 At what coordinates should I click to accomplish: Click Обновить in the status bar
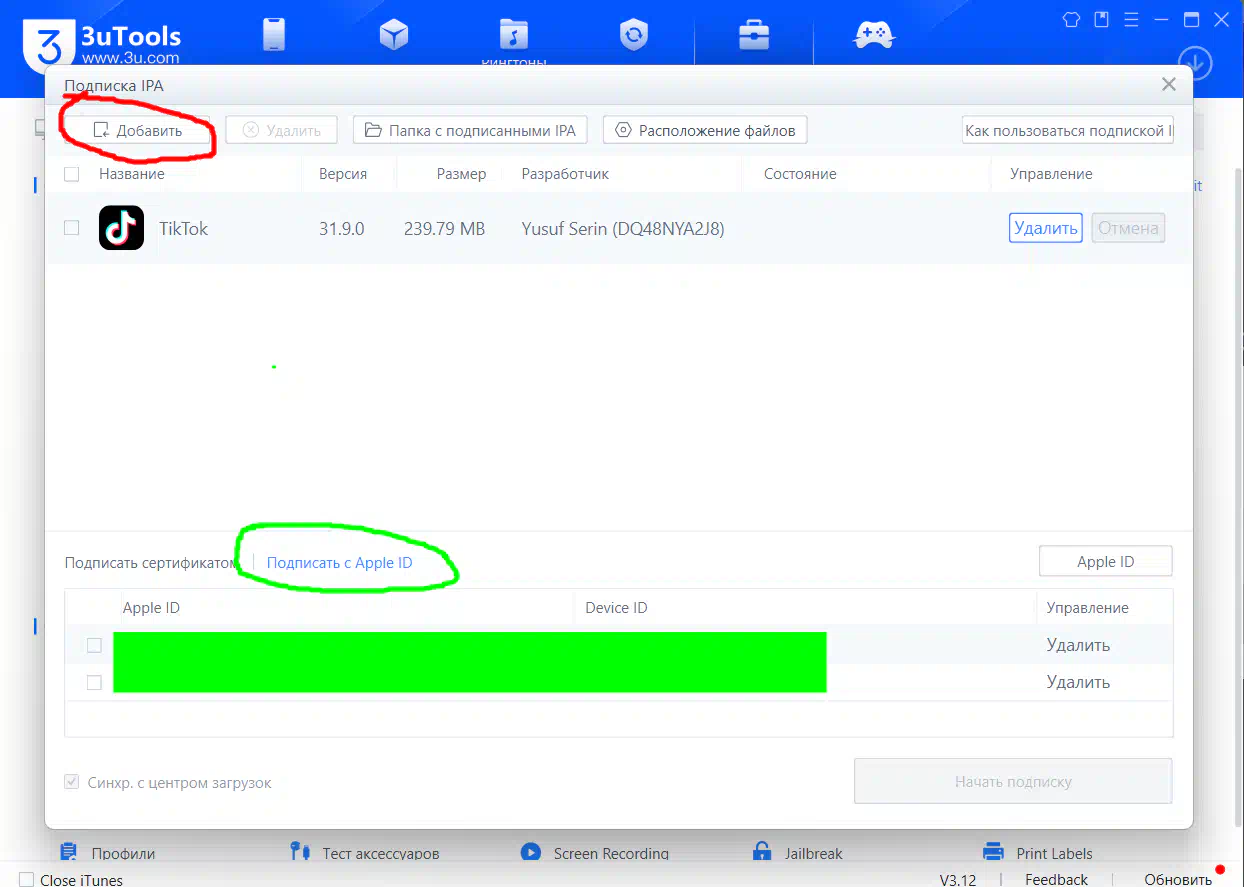(x=1178, y=879)
